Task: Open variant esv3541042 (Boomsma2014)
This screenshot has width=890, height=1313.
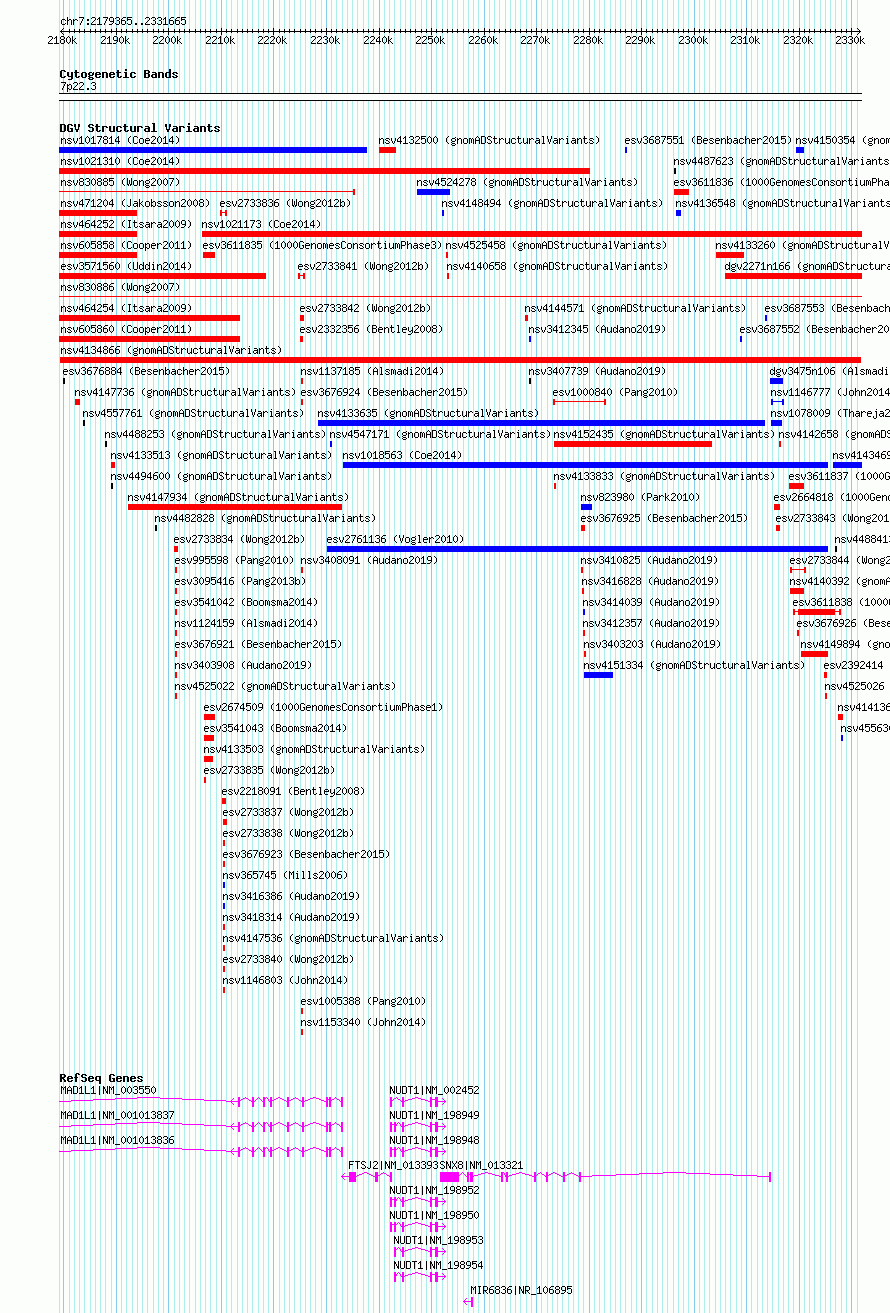Action: pos(246,602)
